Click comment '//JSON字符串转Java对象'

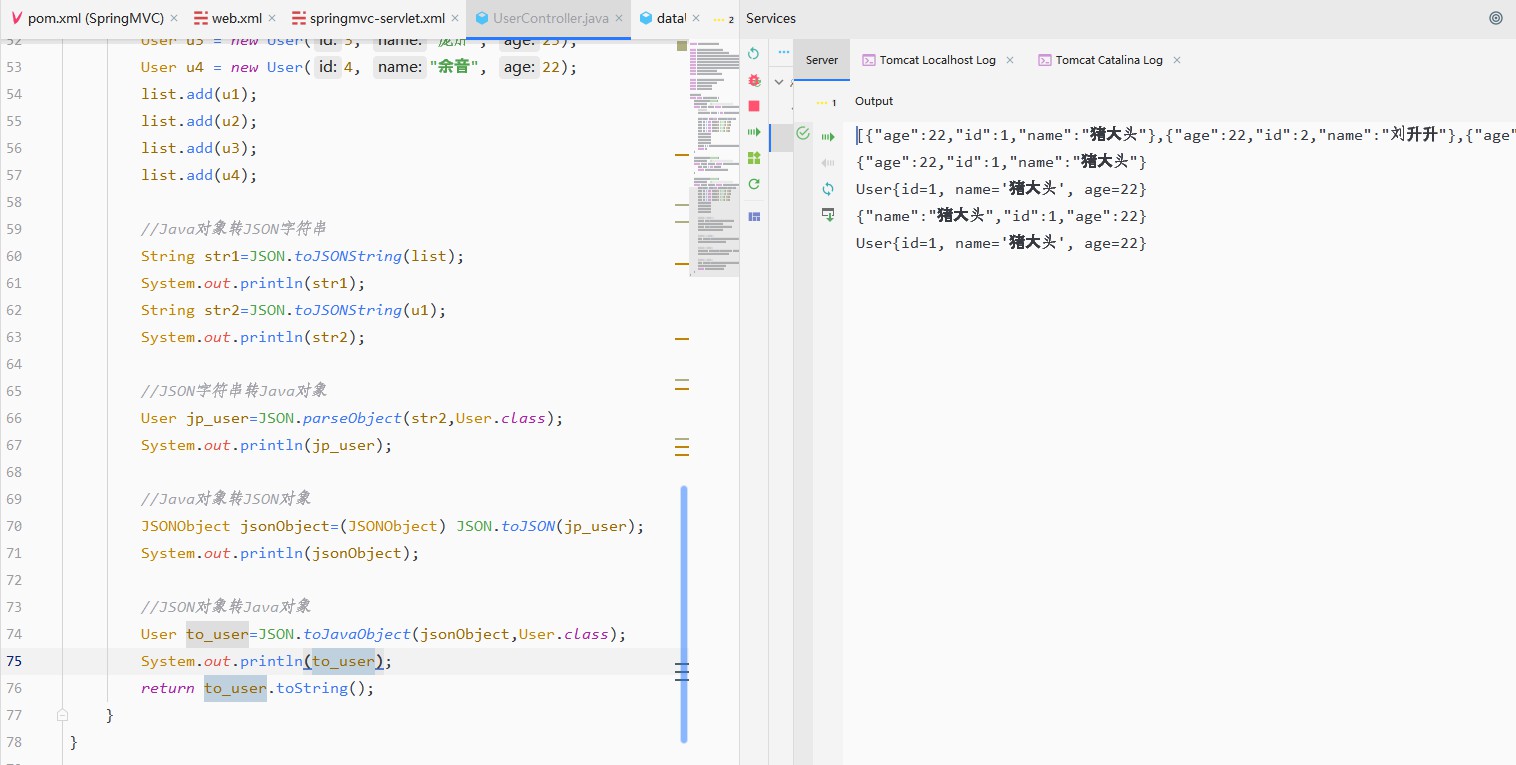234,391
